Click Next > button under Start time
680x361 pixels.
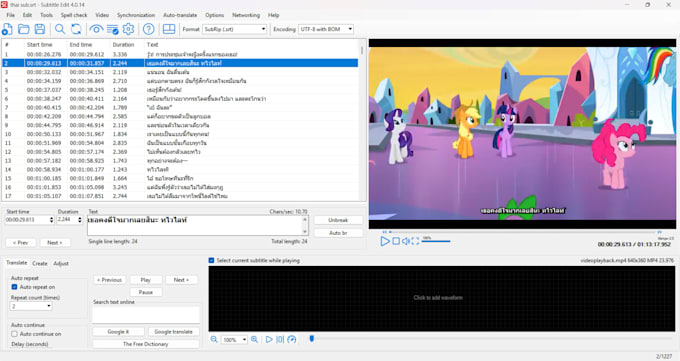(55, 243)
